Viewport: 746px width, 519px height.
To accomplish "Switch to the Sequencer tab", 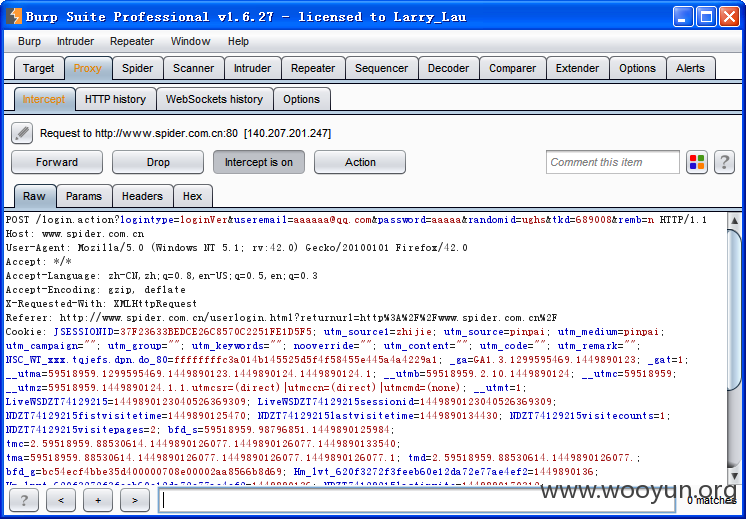I will (x=381, y=68).
